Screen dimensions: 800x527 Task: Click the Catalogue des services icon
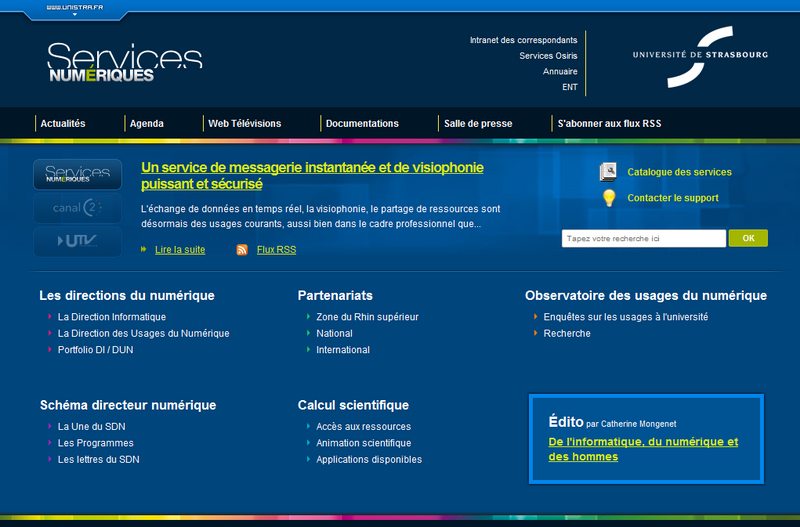(608, 172)
